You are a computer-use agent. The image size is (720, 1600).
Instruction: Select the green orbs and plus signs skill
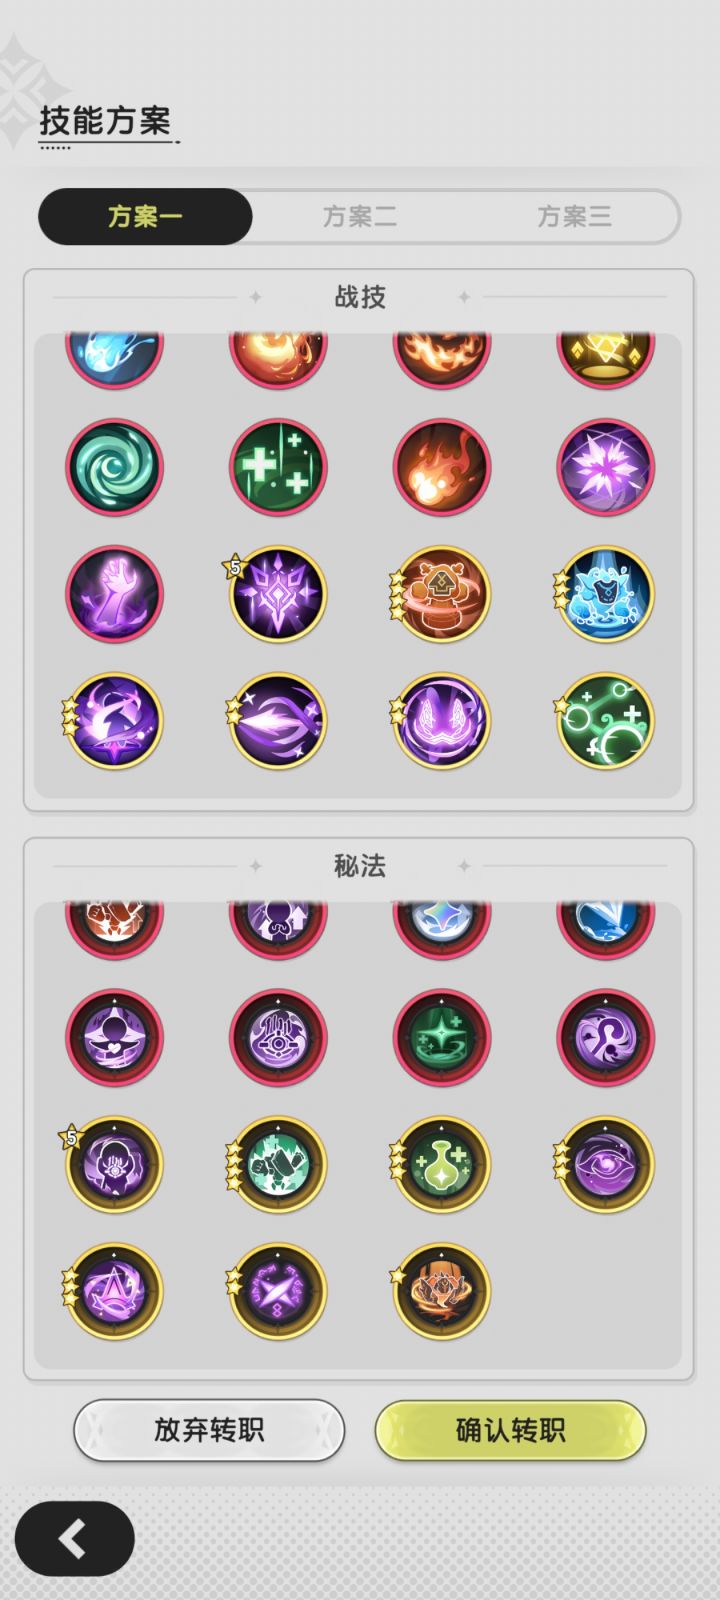(x=605, y=721)
